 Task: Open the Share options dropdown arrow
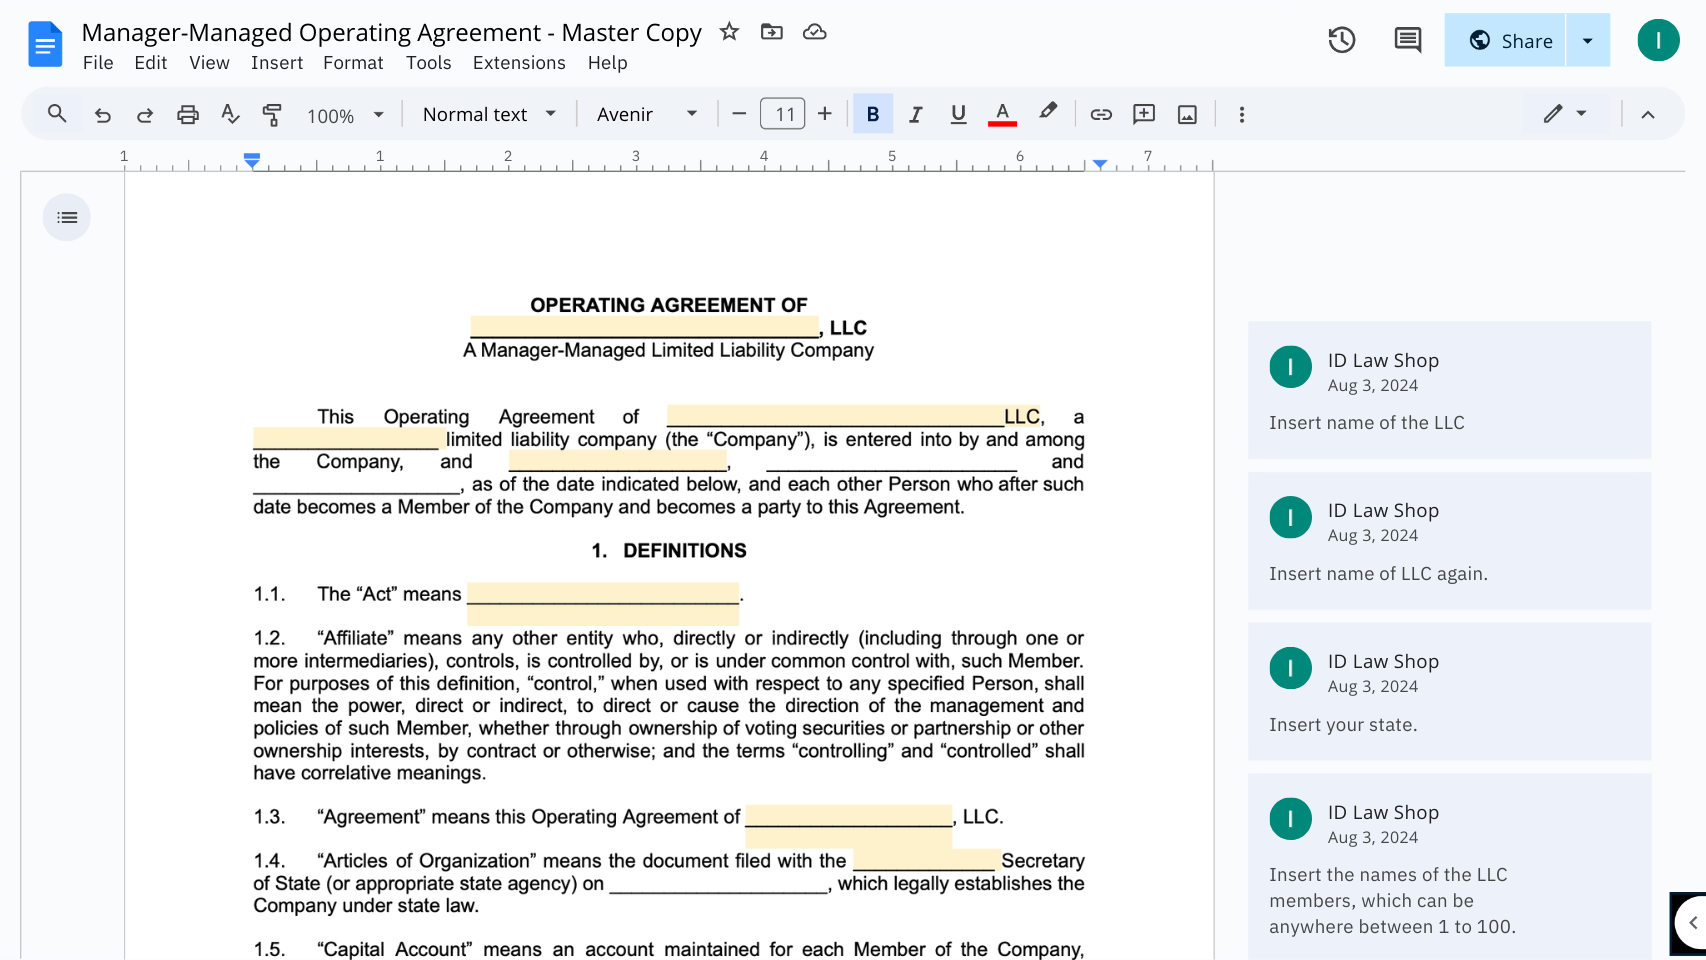1588,40
